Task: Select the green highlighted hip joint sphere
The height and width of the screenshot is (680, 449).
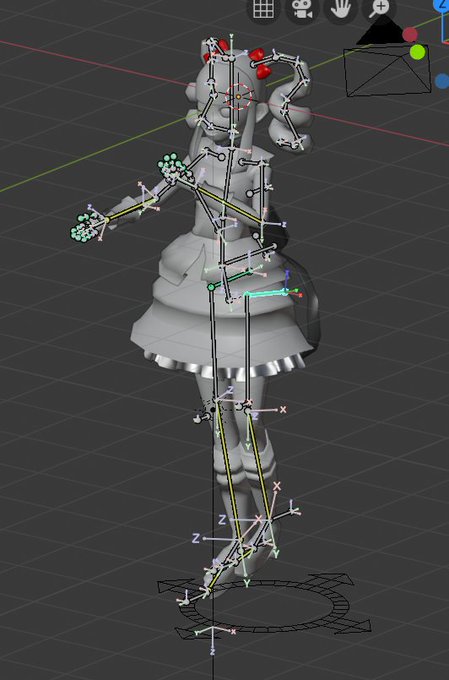Action: coord(211,287)
